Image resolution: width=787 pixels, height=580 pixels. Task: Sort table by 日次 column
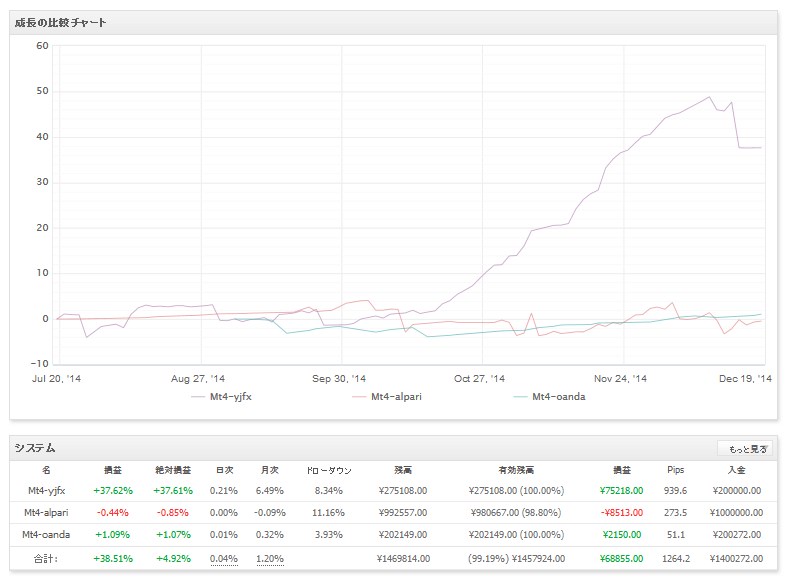pos(224,468)
